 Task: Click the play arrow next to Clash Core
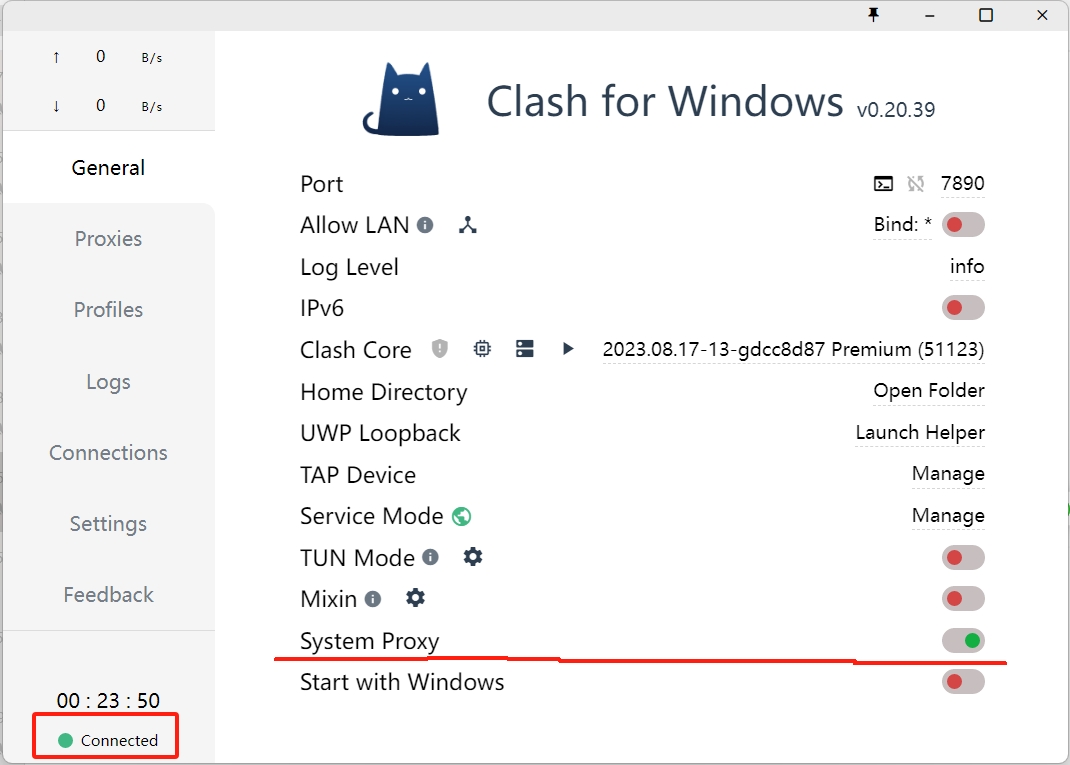568,349
